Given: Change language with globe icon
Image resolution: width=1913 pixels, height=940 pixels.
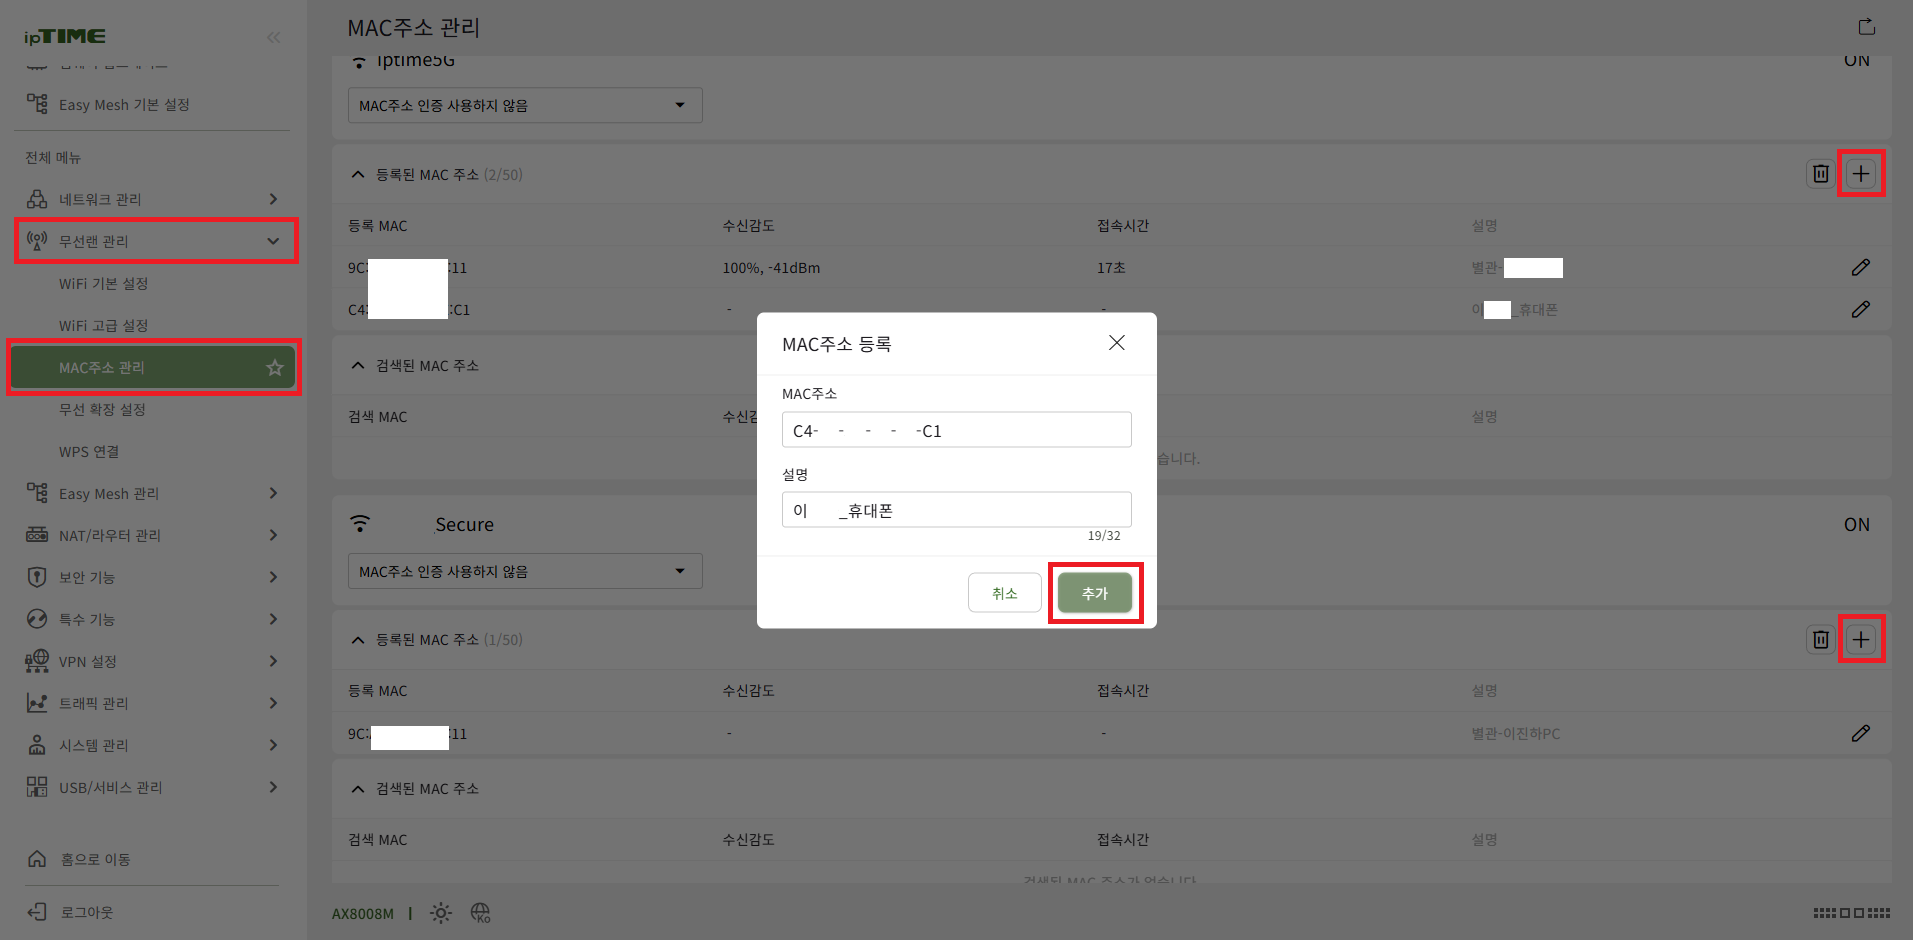Looking at the screenshot, I should [480, 913].
